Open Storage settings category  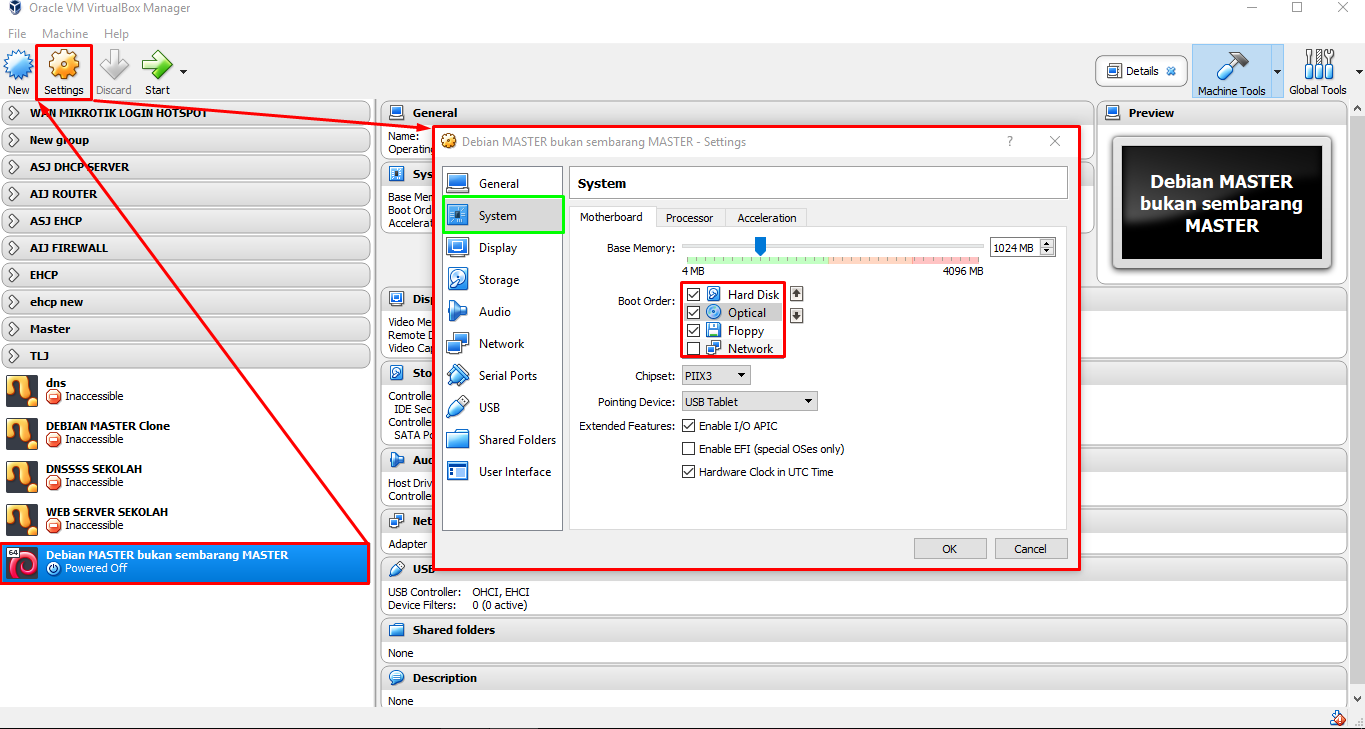pyautogui.click(x=503, y=280)
